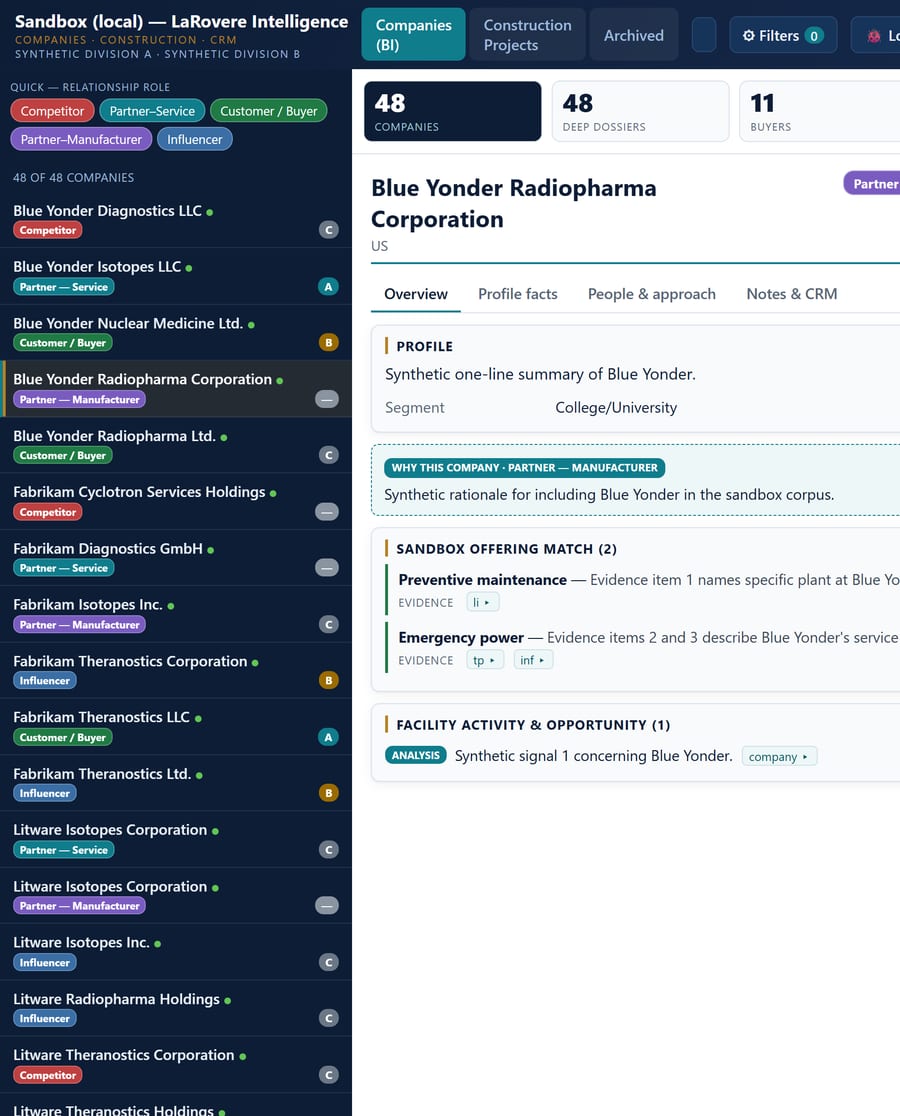Click grade B badge for Fabrikam Theranostics Ltd.
900x1116 pixels.
coord(328,793)
